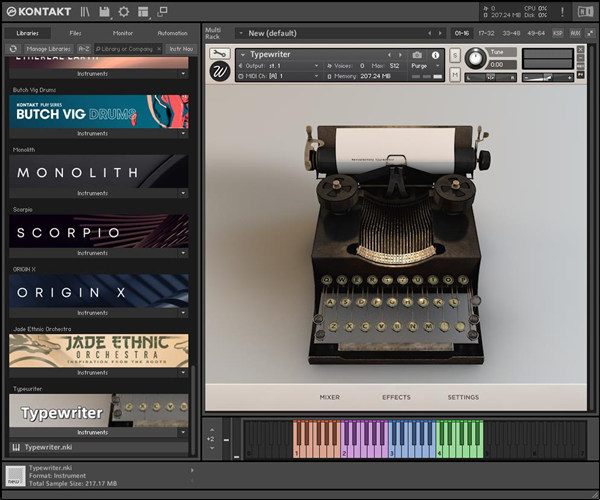Open the SETTINGS page
600x500 pixels.
pyautogui.click(x=463, y=397)
